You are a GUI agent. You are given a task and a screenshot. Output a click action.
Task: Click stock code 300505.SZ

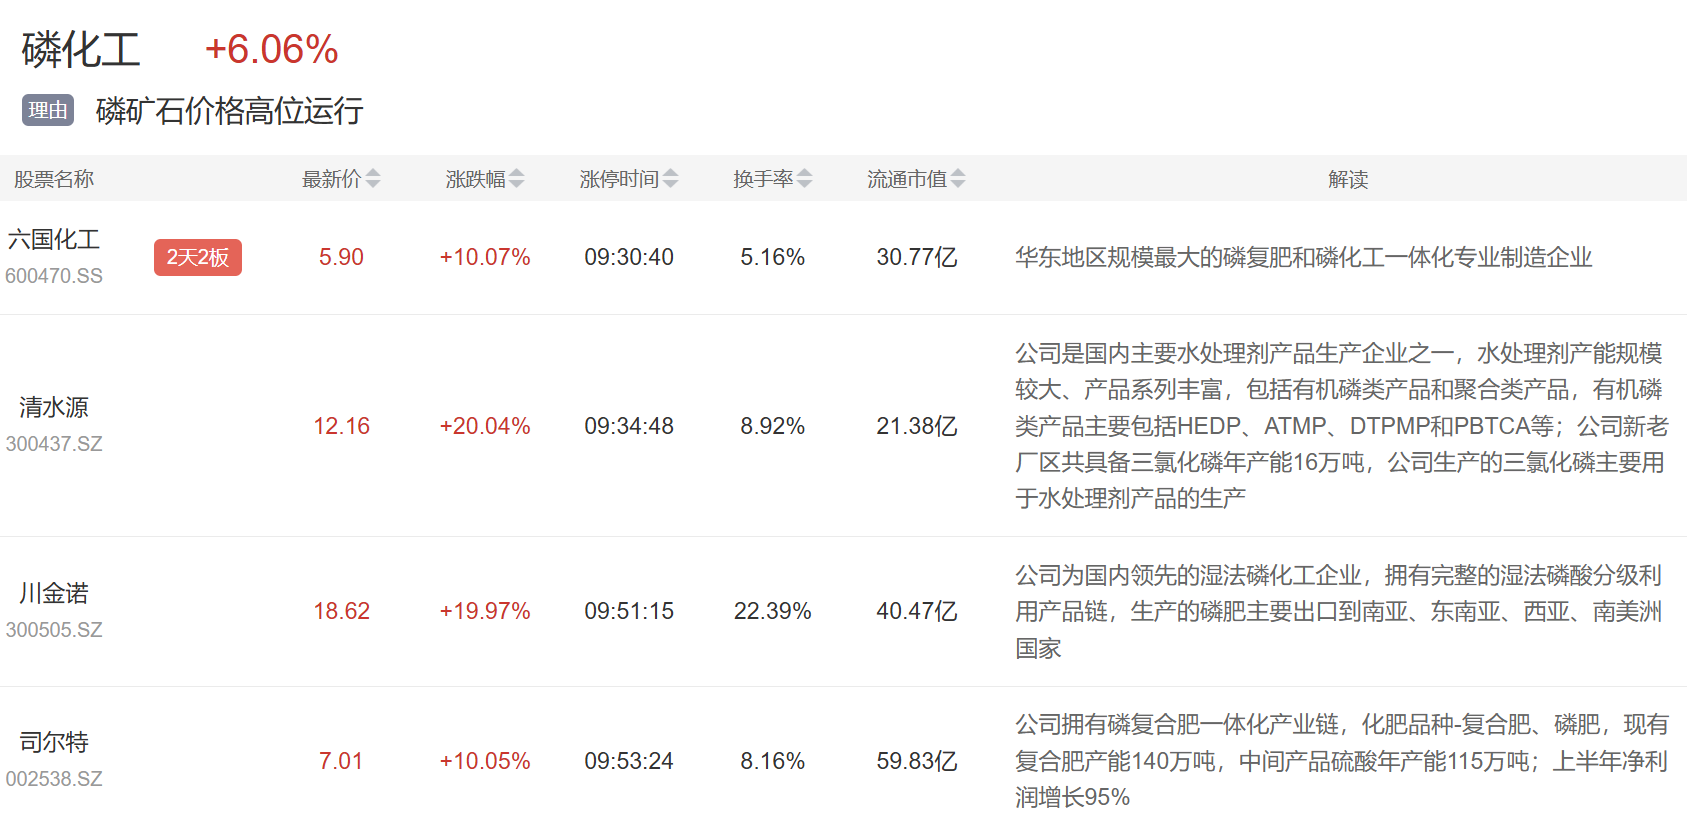54,630
